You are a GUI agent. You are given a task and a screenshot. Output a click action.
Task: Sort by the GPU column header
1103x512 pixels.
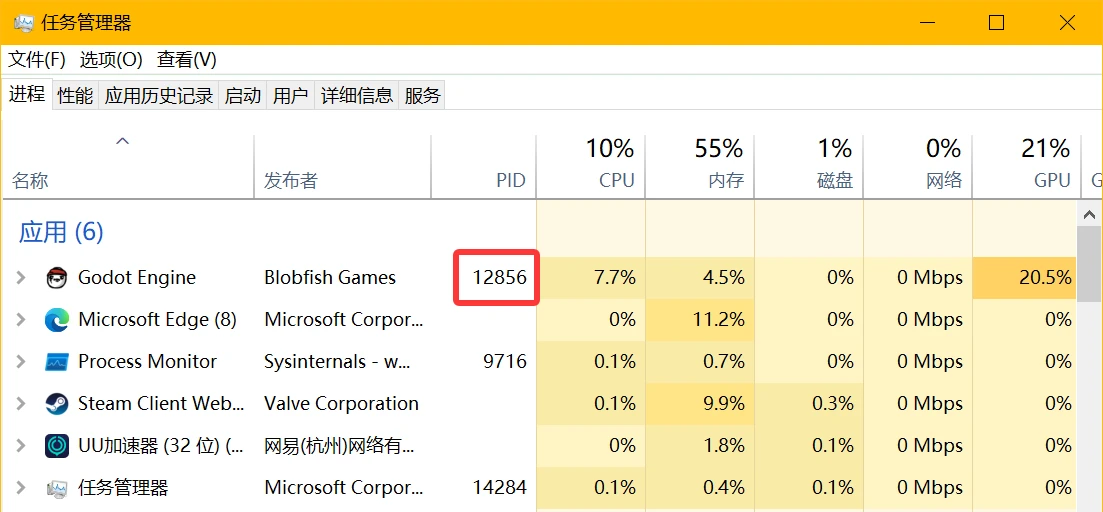1026,167
